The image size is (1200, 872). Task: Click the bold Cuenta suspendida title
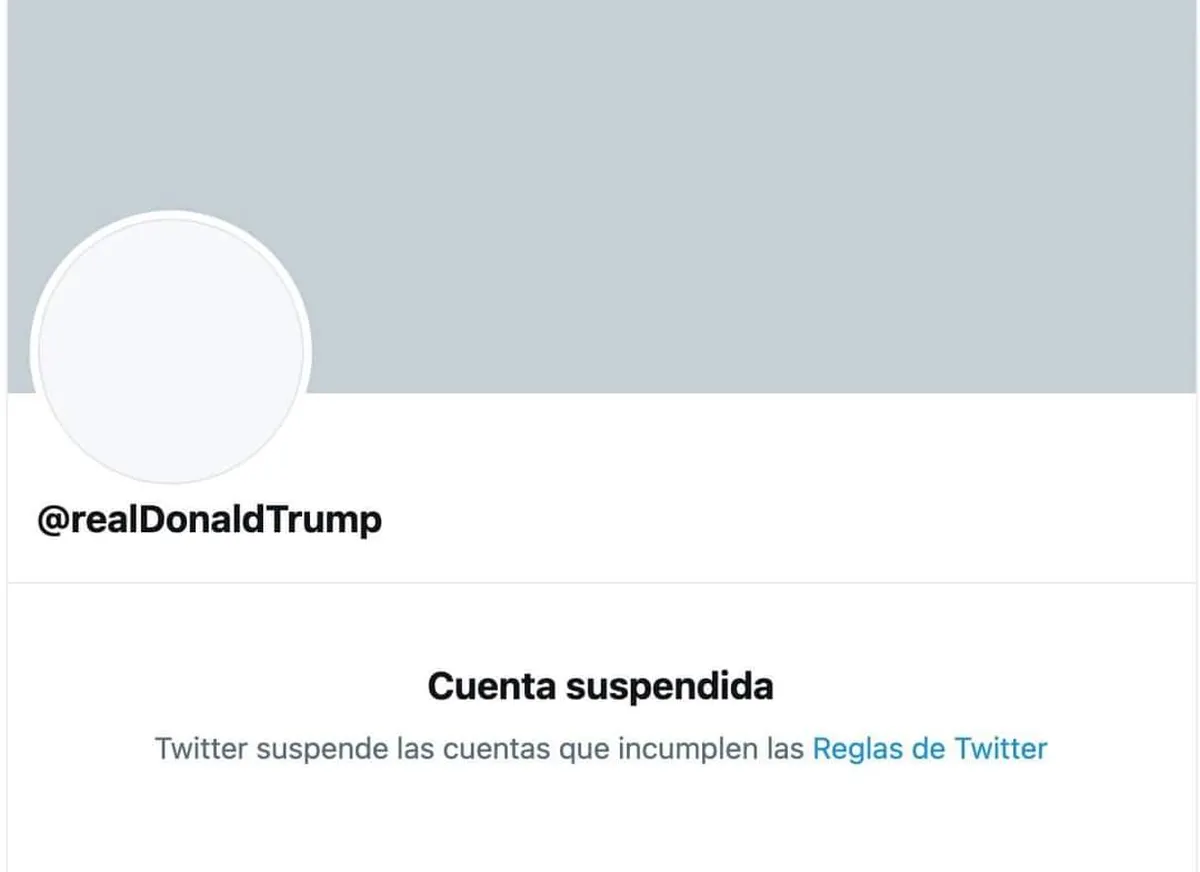pos(600,687)
